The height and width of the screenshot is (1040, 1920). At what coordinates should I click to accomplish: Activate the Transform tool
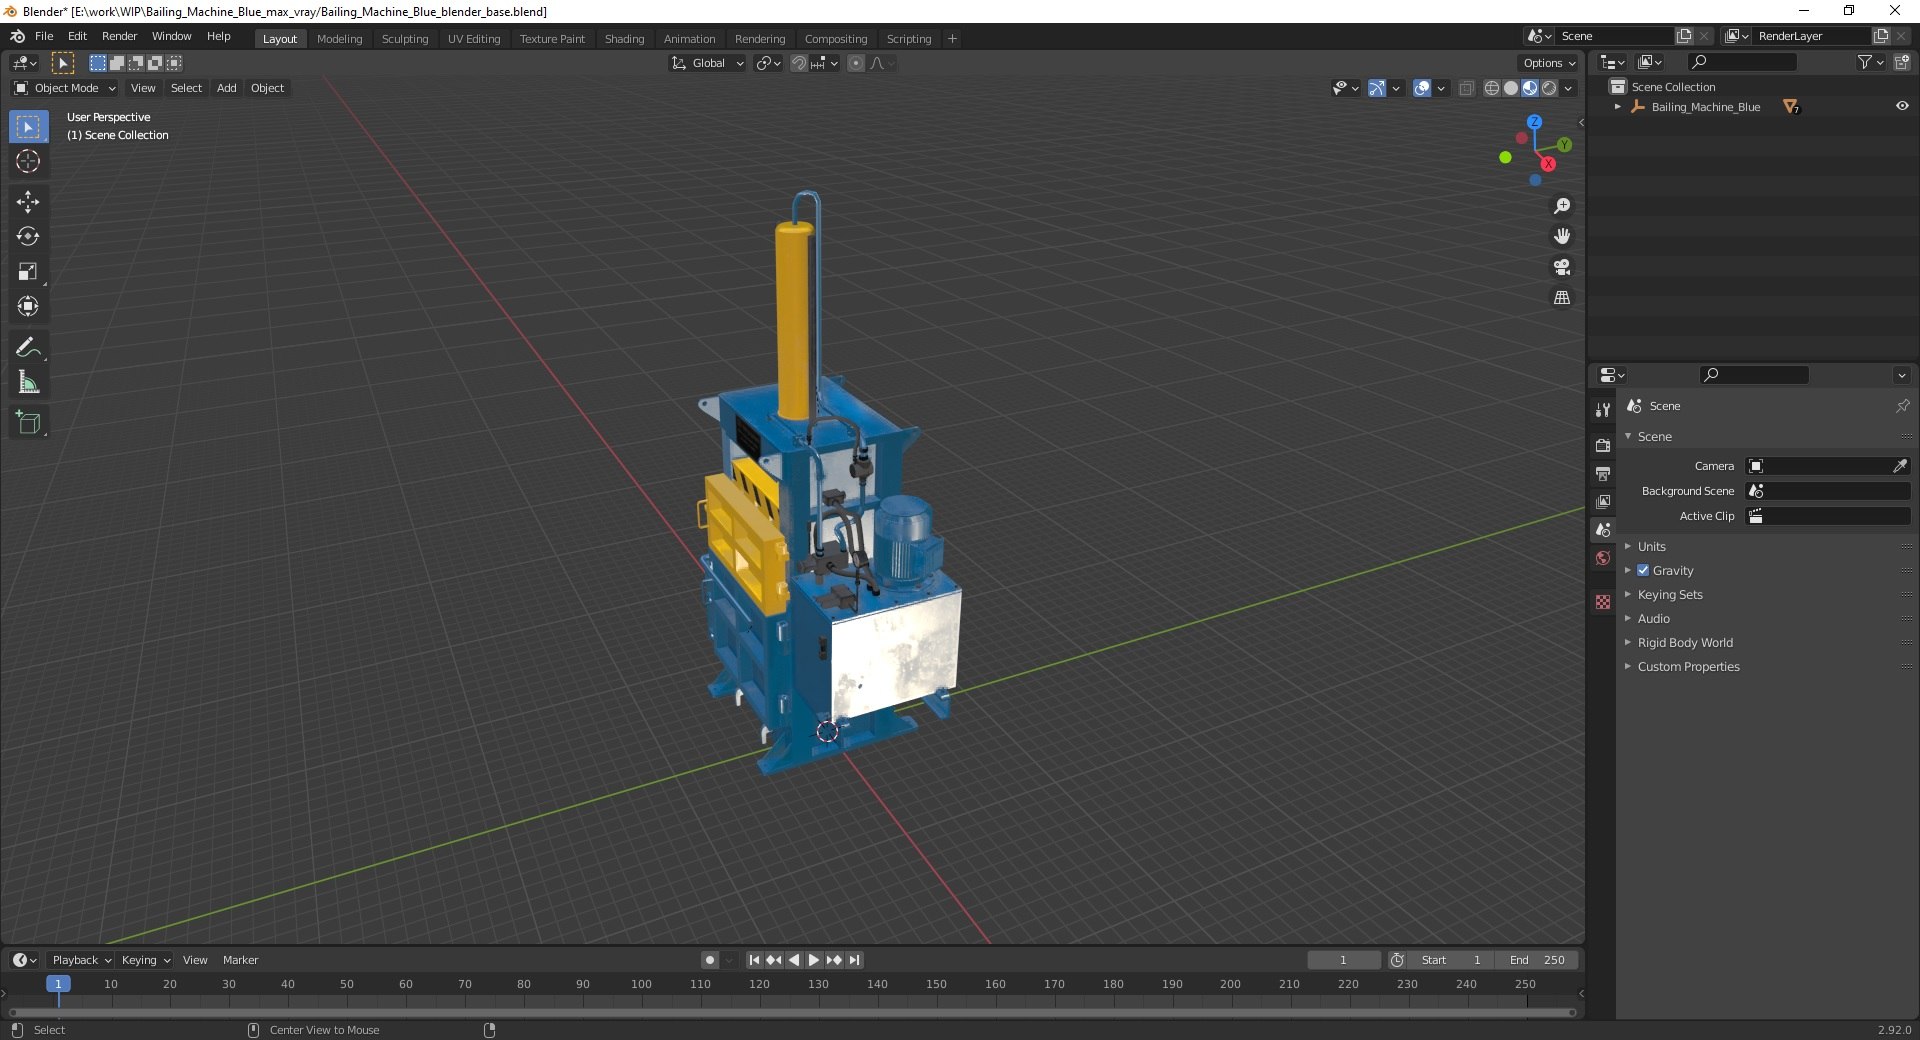coord(28,306)
